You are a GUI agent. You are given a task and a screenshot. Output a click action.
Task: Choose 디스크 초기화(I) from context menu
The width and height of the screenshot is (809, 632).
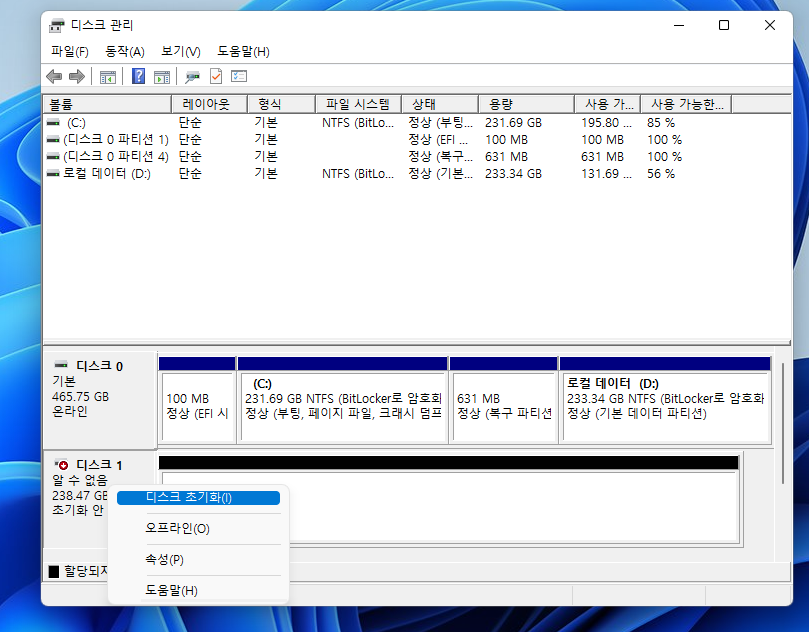pos(199,497)
